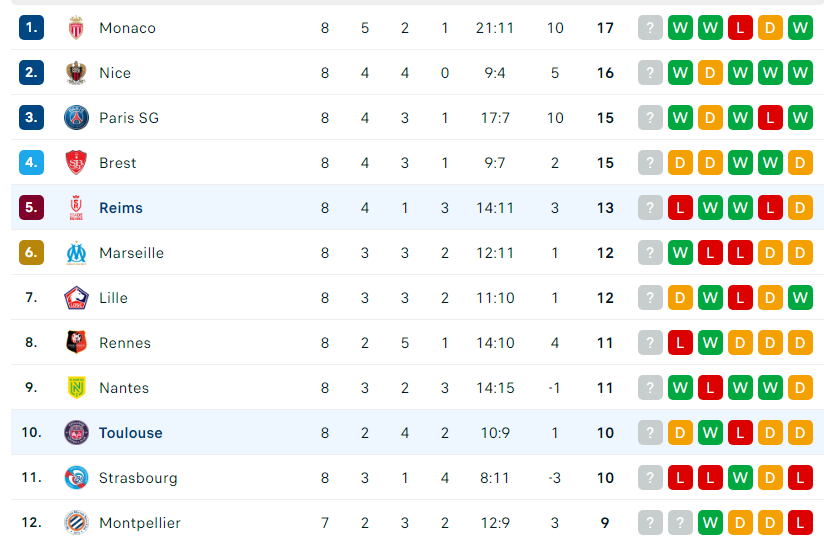Open the Montpellier team name

140,522
